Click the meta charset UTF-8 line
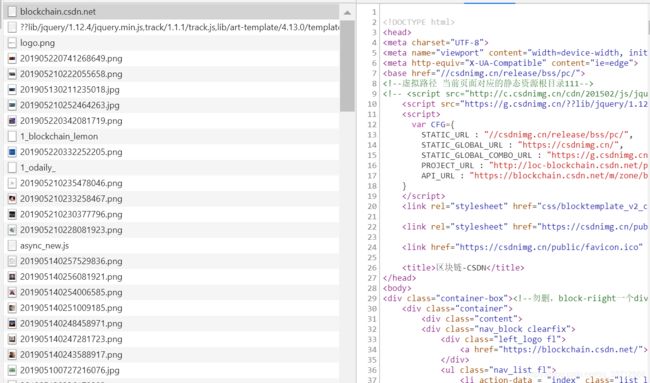This screenshot has height=383, width=650. tap(436, 43)
